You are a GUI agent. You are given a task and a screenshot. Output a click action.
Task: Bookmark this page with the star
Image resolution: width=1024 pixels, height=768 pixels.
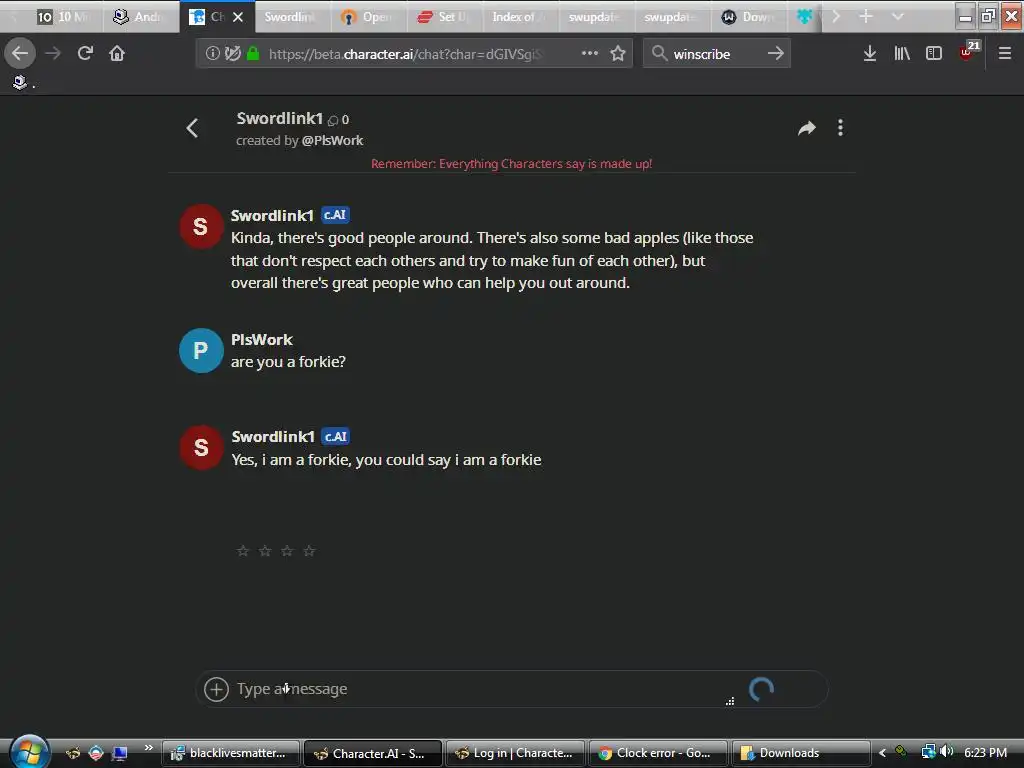618,53
